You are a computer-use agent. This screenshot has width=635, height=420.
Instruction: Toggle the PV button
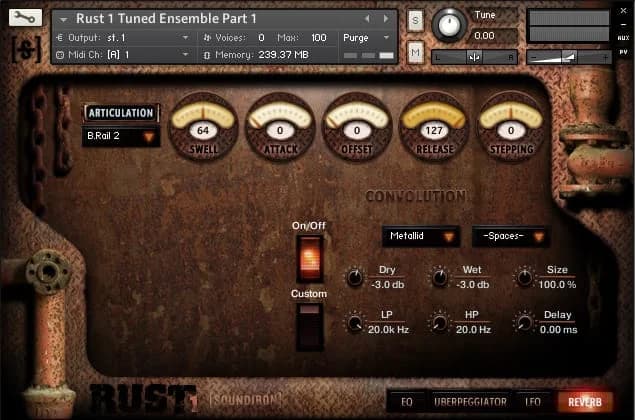click(623, 52)
